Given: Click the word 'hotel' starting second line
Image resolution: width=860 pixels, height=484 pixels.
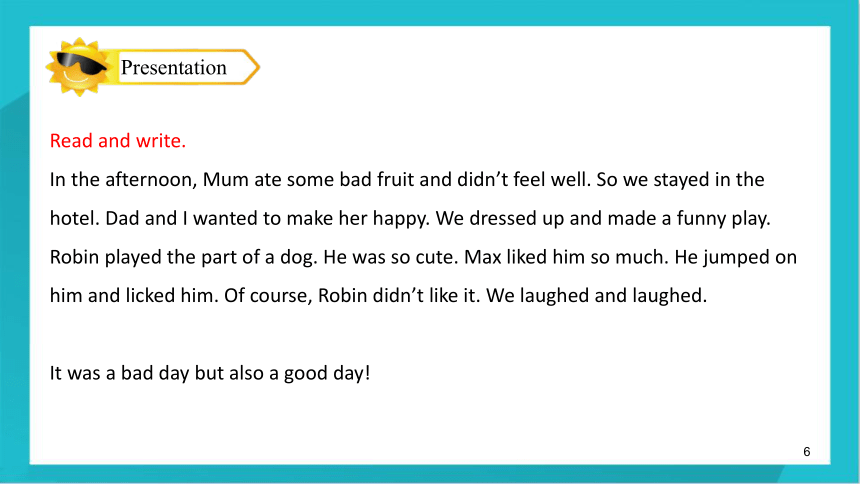Looking at the screenshot, I should (75, 218).
